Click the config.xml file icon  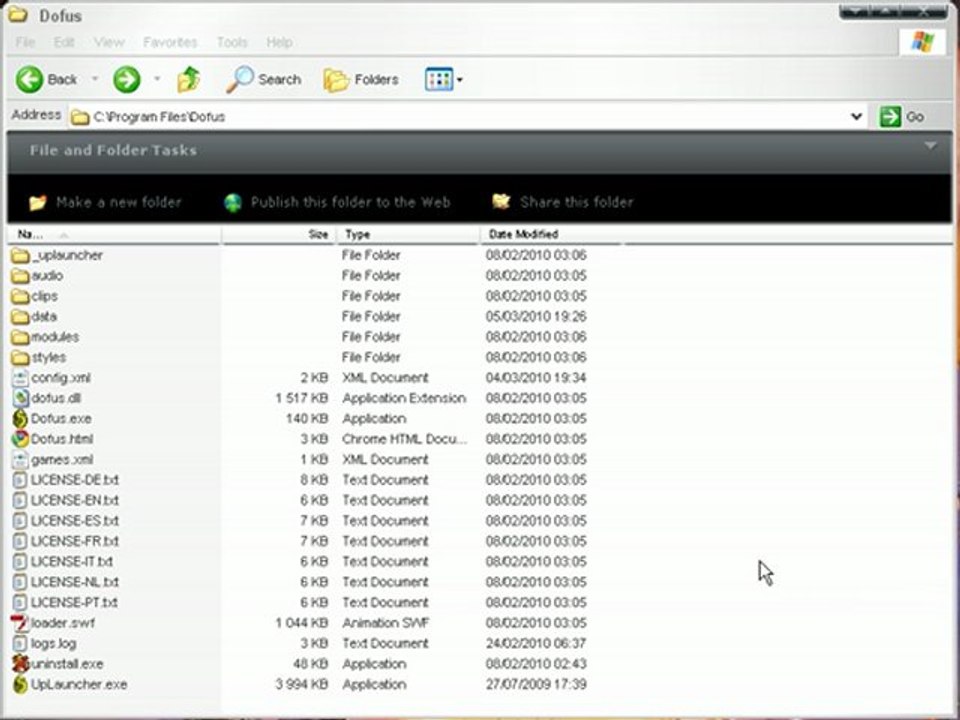coord(20,378)
